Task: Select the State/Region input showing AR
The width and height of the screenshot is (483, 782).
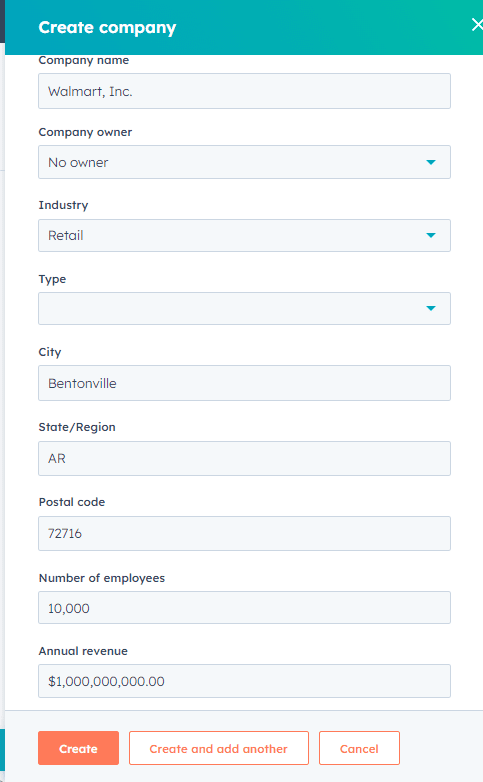Action: (244, 458)
